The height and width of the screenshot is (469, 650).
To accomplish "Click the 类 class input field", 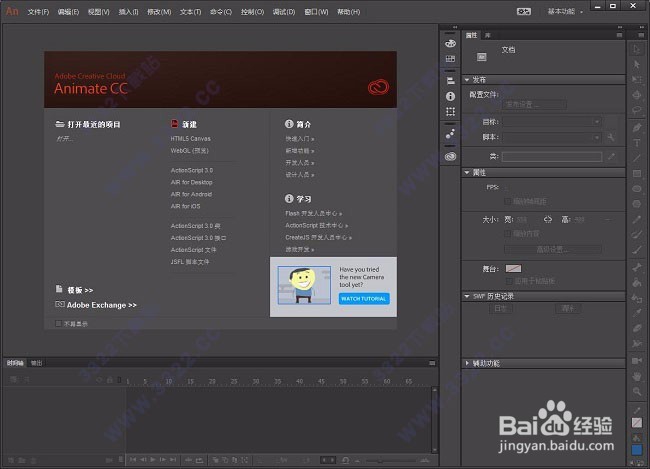I will pos(552,156).
